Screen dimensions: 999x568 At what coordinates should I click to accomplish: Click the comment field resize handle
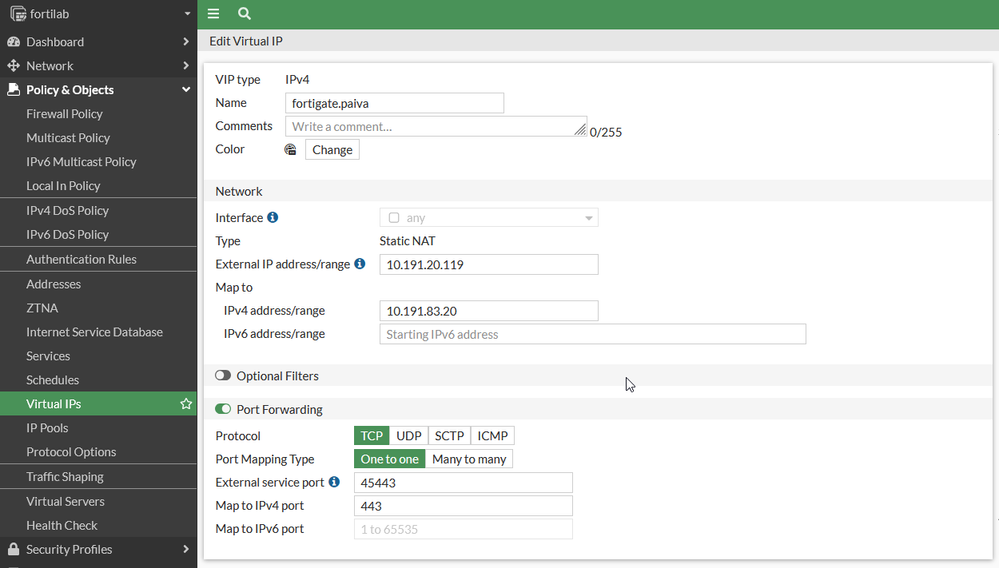[580, 129]
